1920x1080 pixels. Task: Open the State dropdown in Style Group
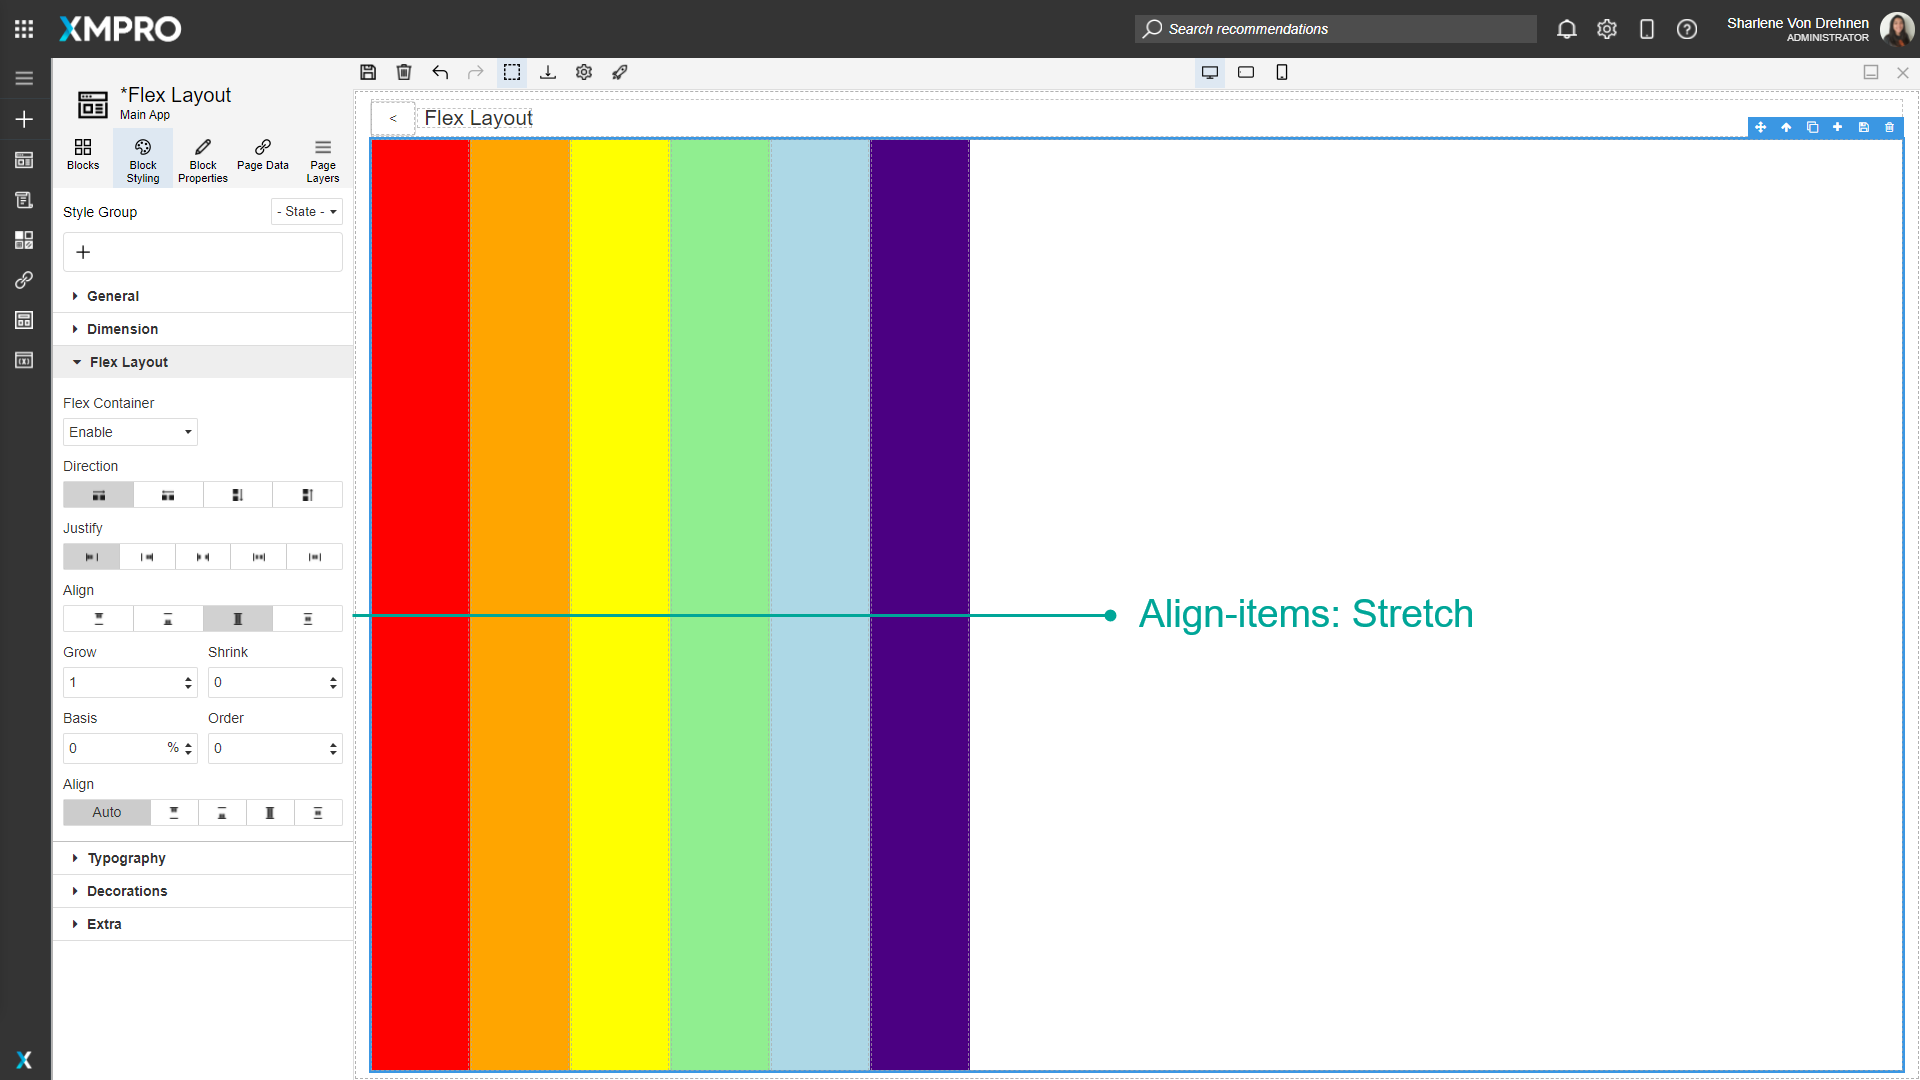click(306, 211)
